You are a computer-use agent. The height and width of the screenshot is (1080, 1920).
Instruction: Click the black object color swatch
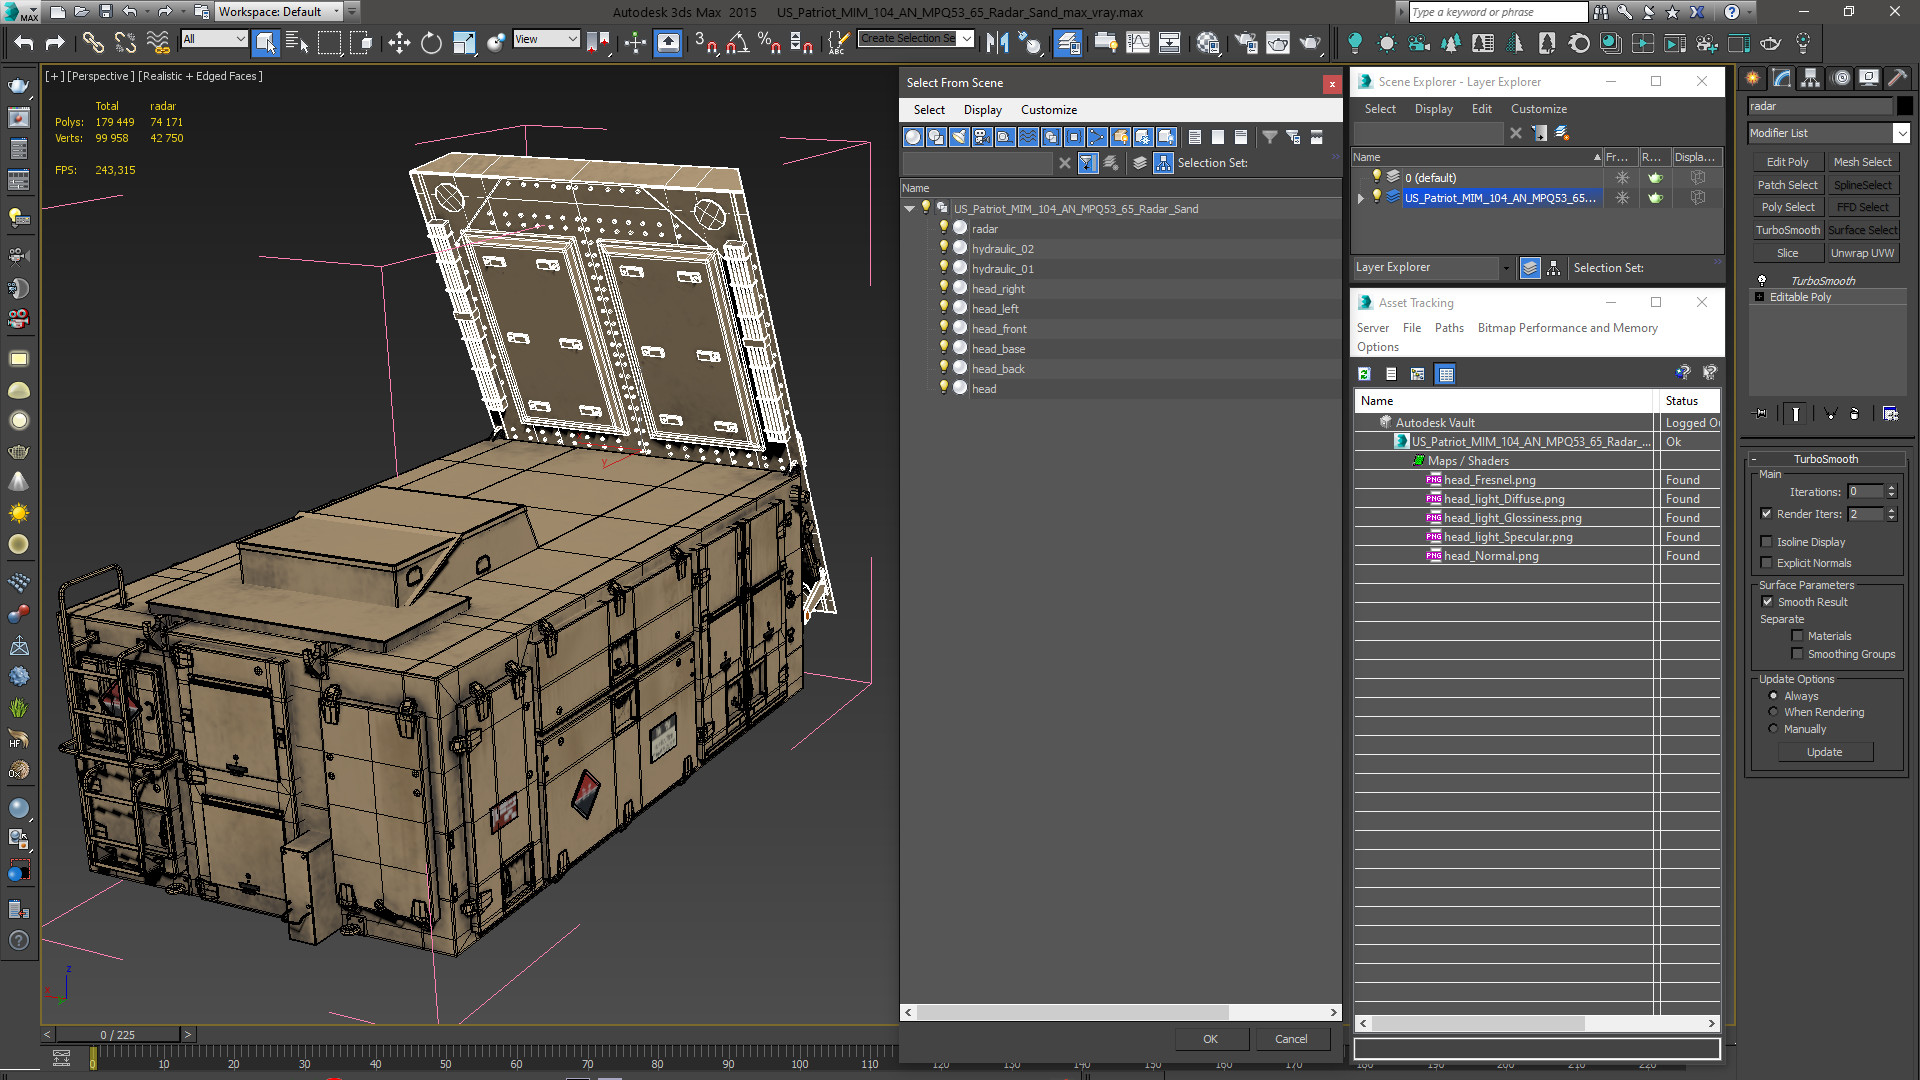(1904, 106)
